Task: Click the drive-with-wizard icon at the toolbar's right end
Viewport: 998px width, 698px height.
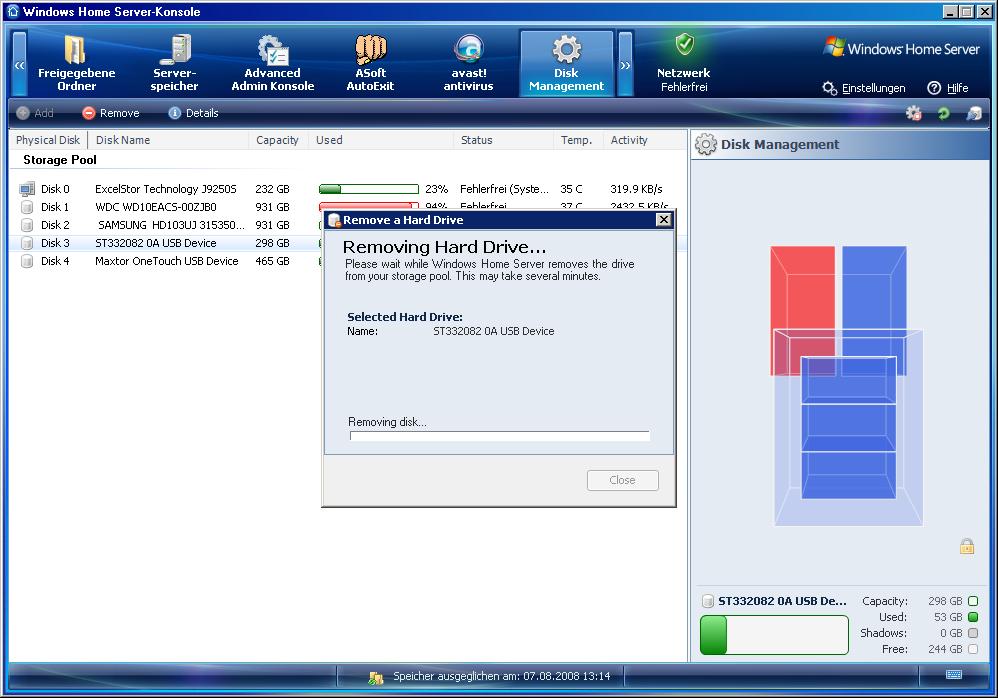Action: point(974,113)
